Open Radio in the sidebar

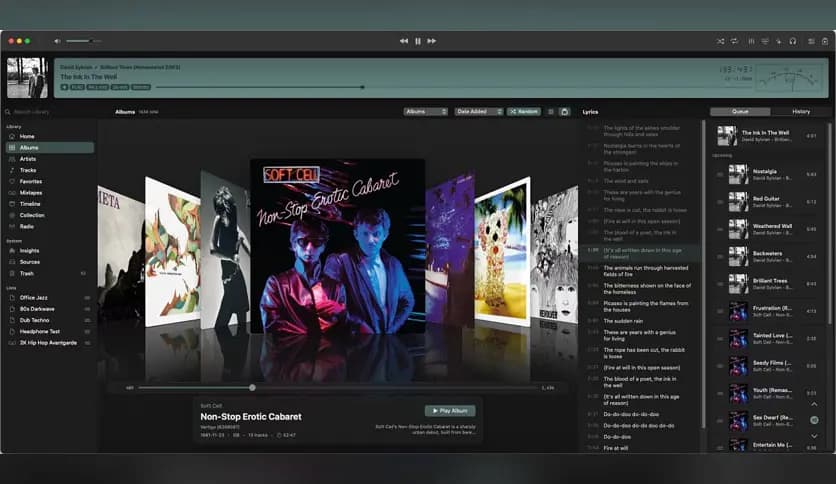(50, 227)
